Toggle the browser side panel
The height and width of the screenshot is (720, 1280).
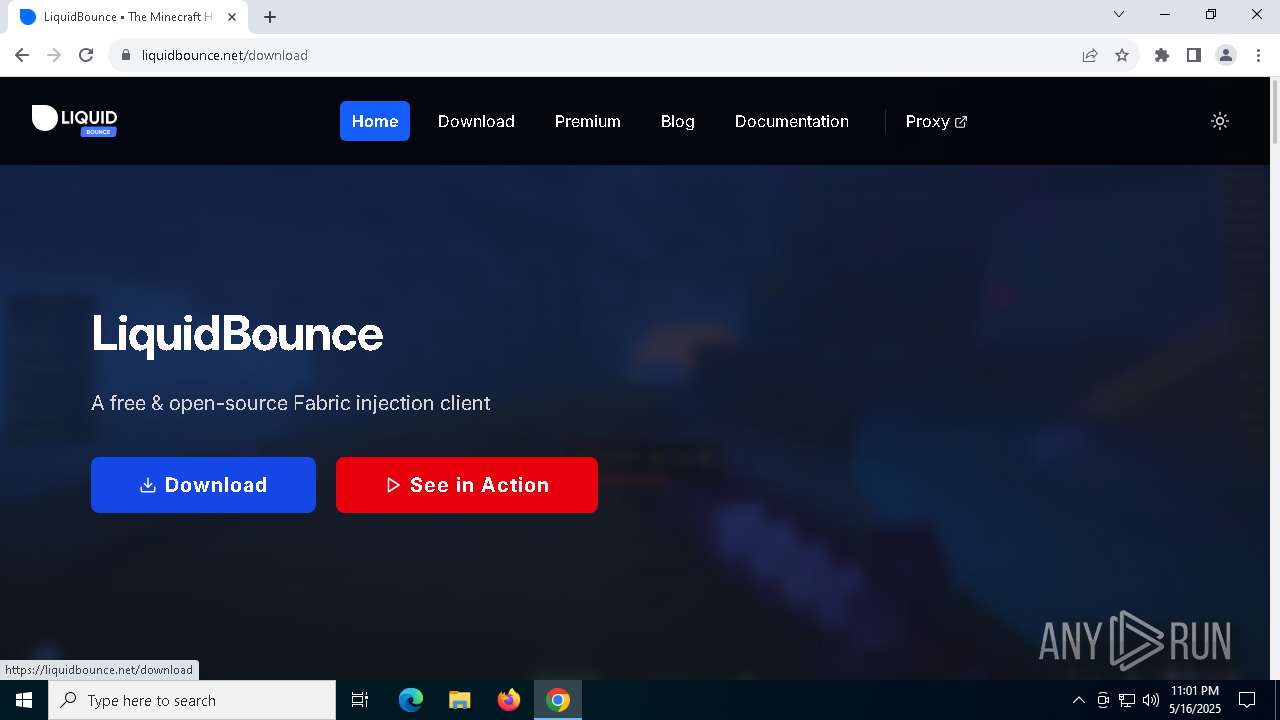tap(1194, 55)
